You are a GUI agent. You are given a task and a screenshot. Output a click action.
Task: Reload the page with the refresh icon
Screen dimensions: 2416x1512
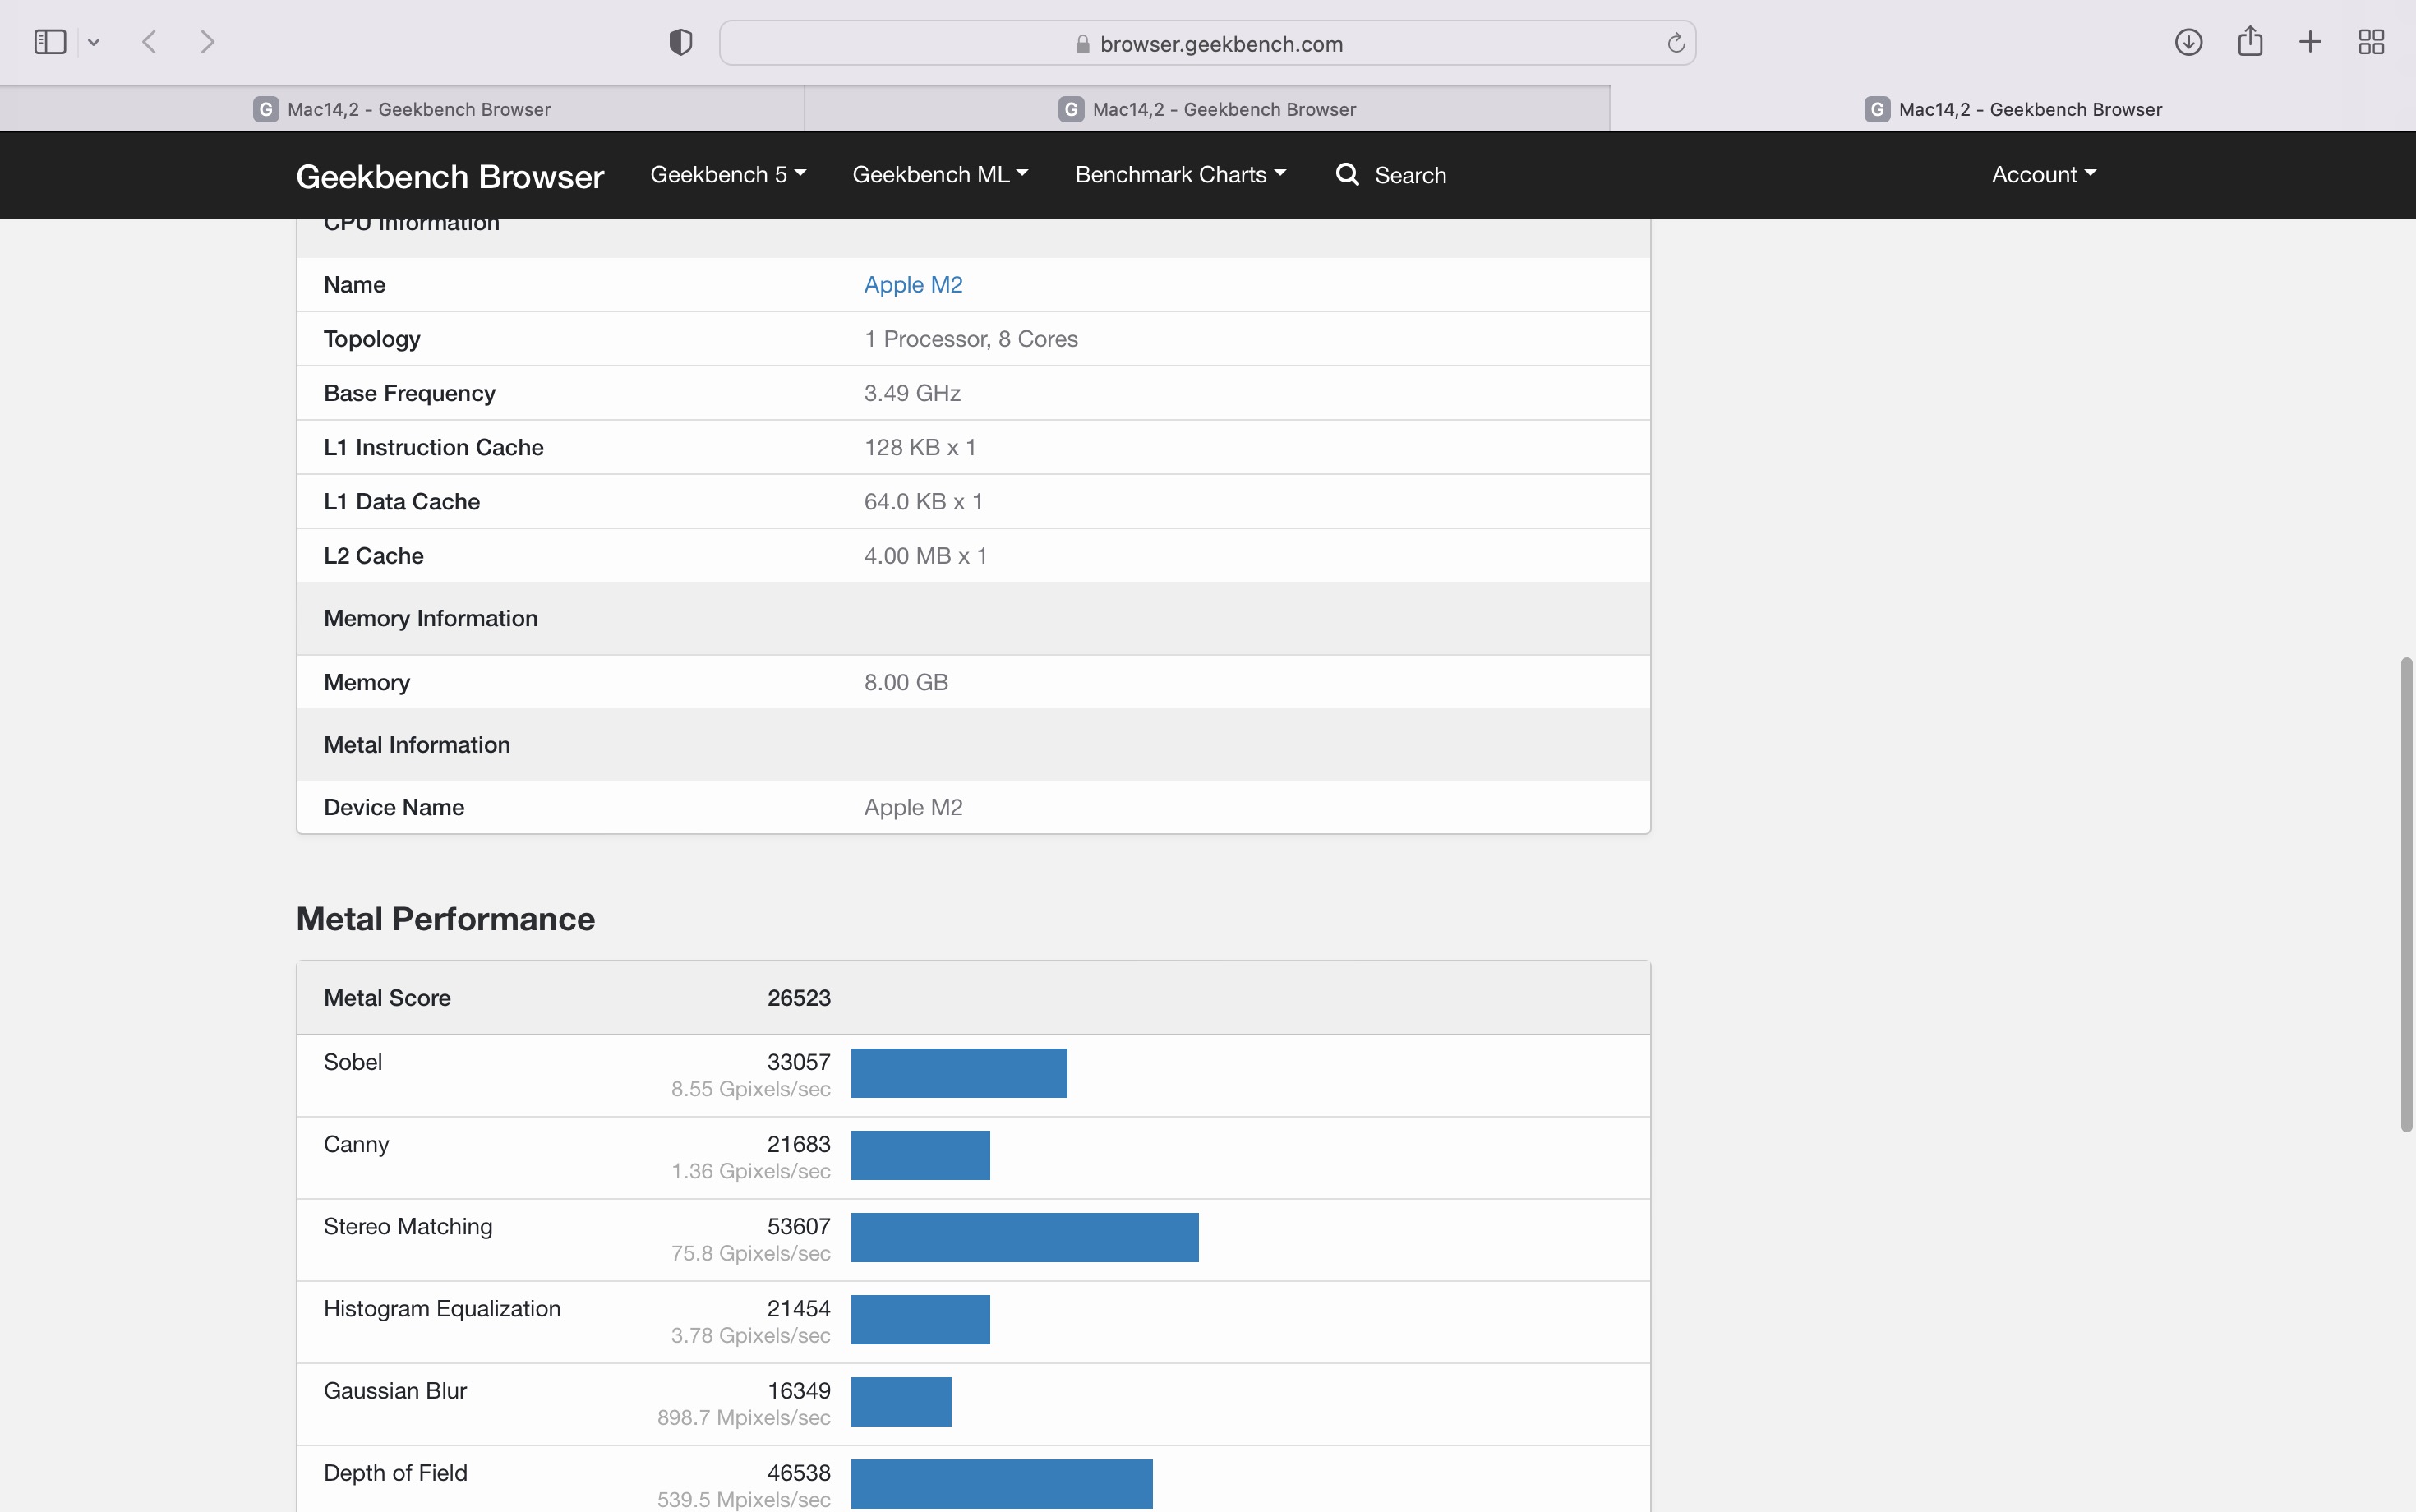click(1676, 43)
